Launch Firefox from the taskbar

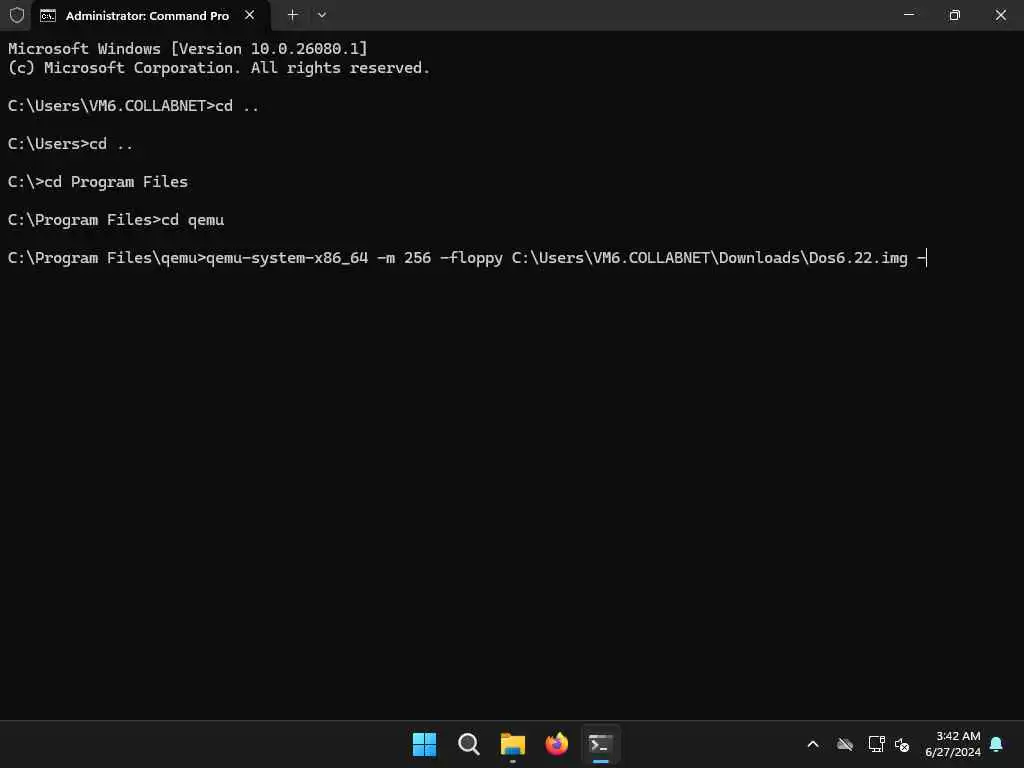(556, 744)
